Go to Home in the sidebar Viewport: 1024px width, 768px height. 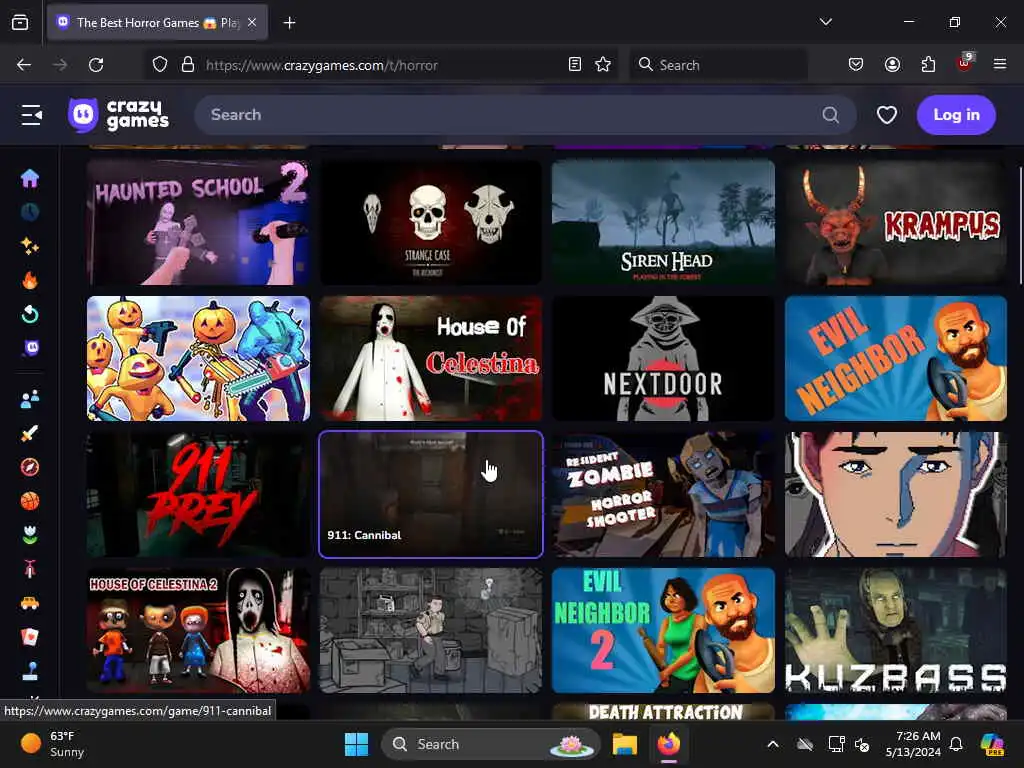(29, 178)
